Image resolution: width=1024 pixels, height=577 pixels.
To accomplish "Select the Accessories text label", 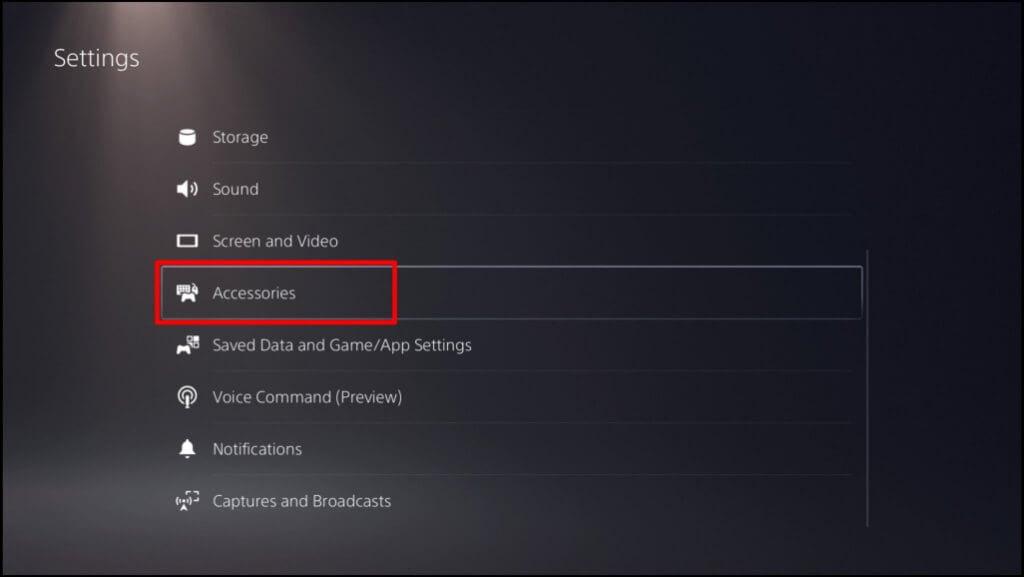I will pyautogui.click(x=254, y=293).
